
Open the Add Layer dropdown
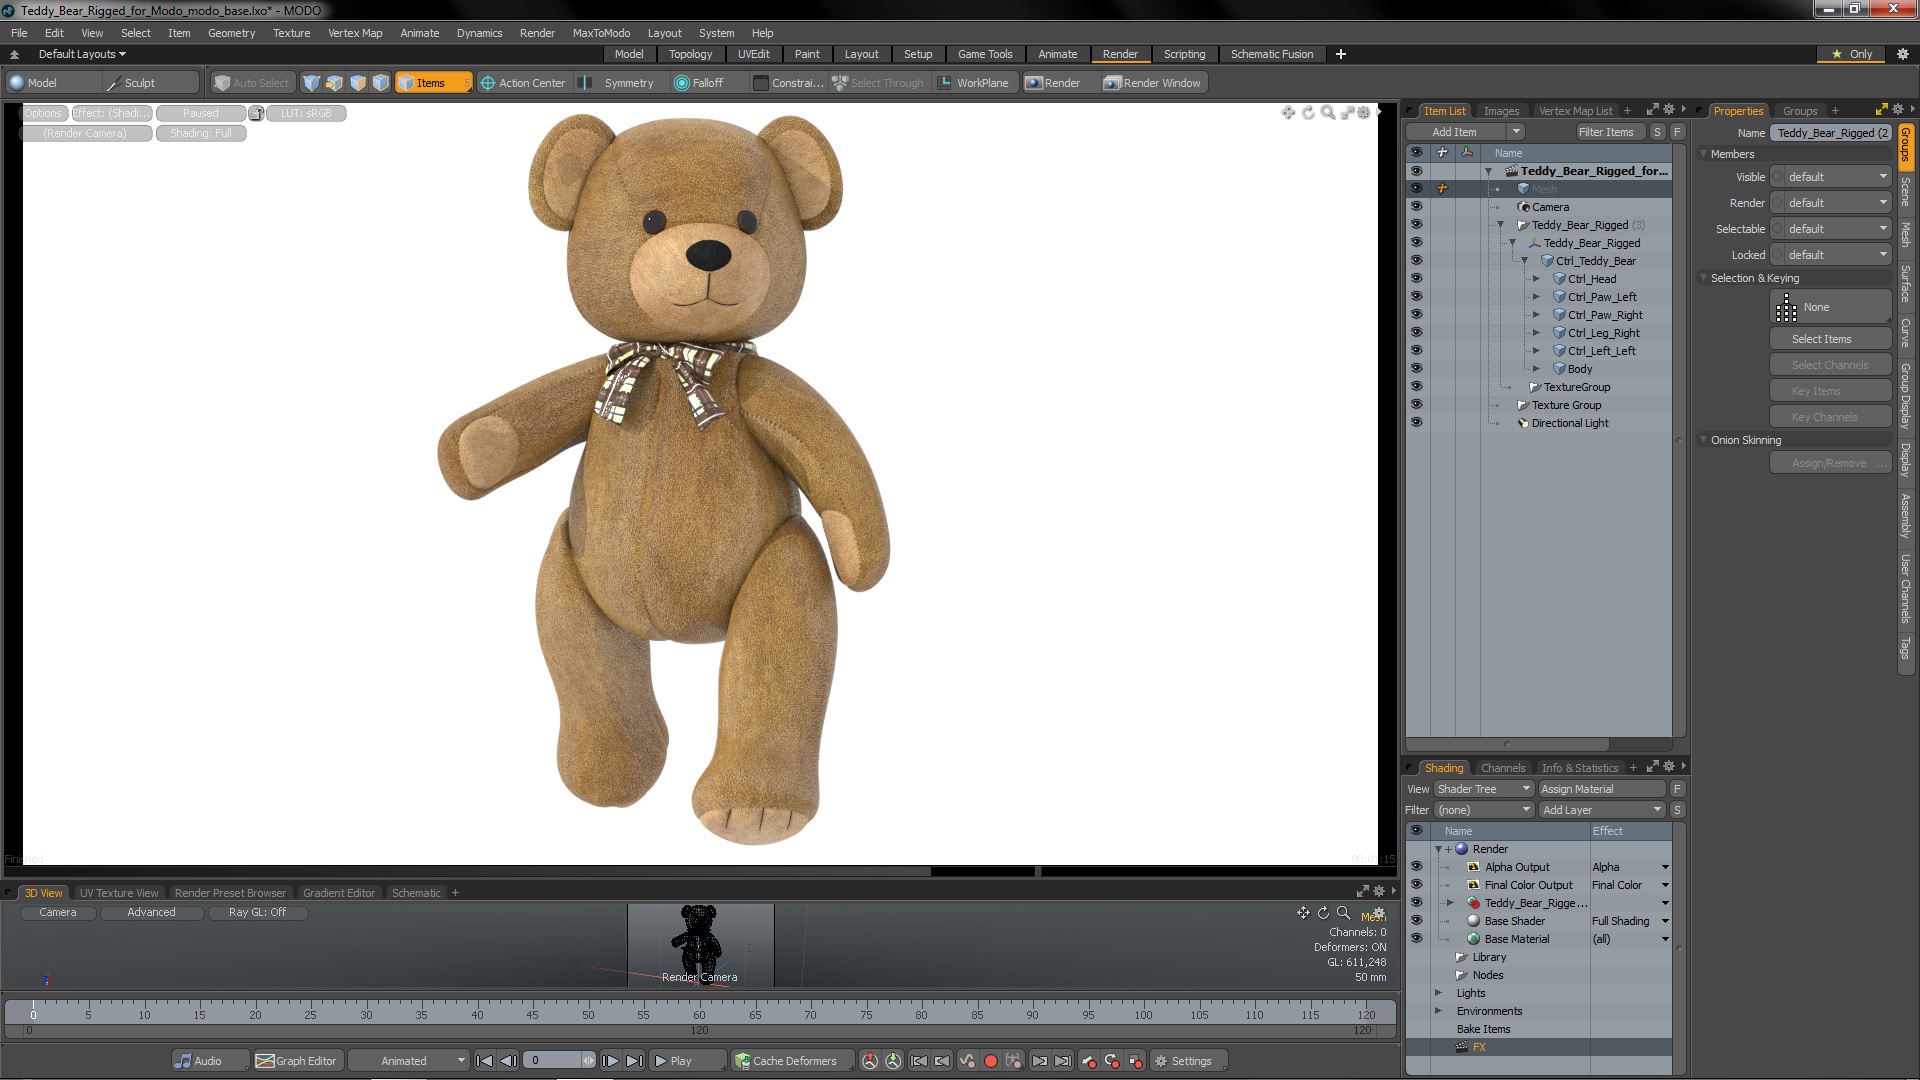pyautogui.click(x=1602, y=810)
